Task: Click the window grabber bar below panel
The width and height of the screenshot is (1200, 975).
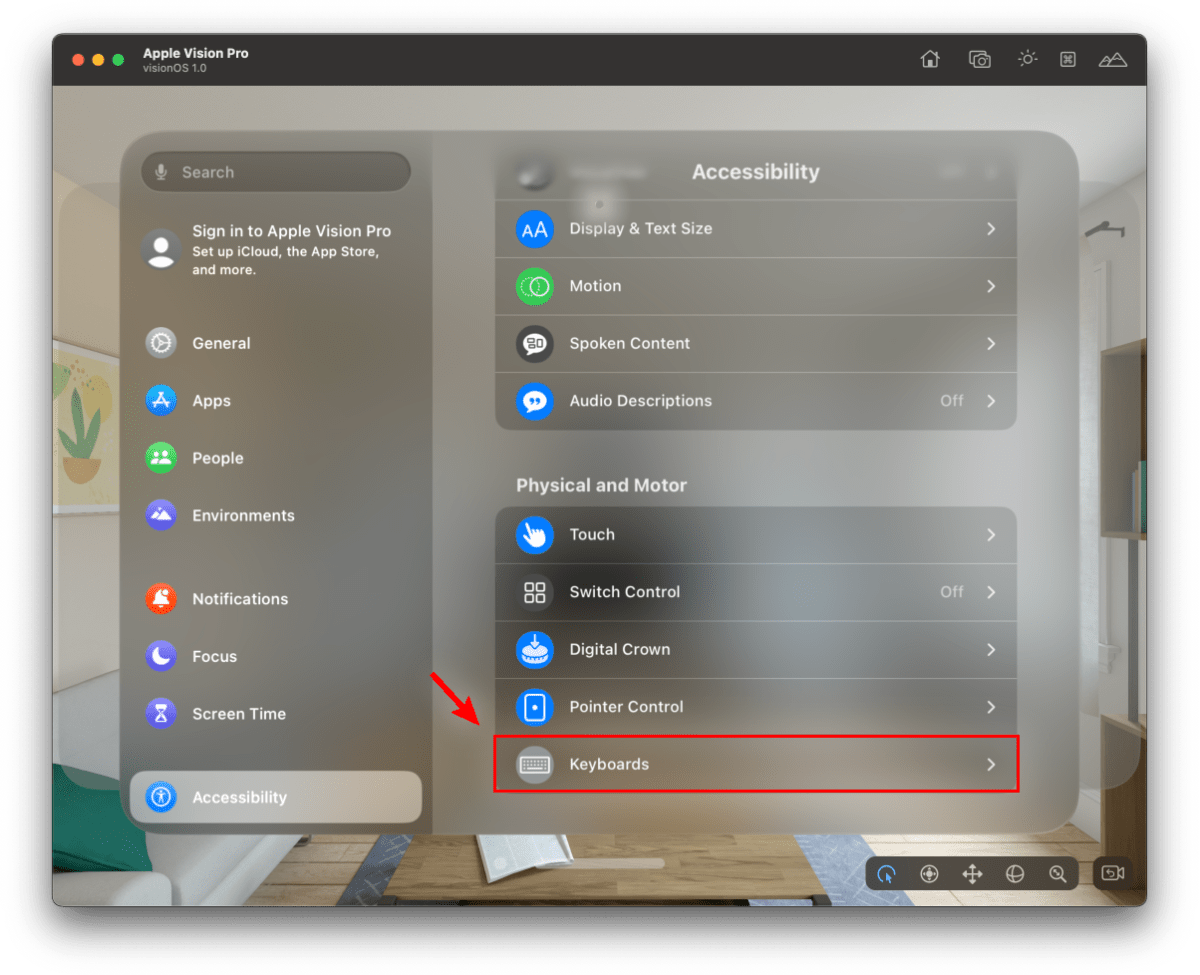Action: (600, 863)
